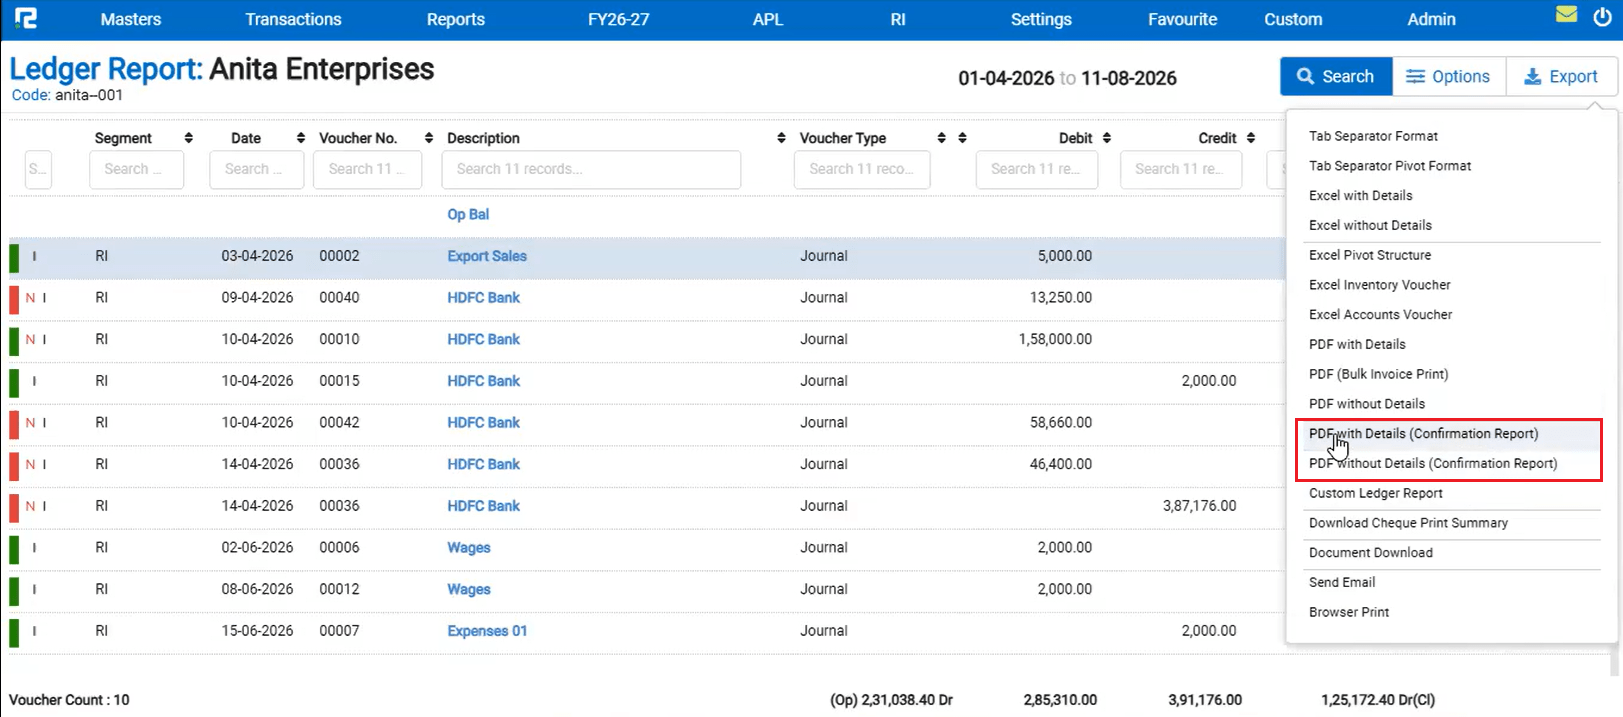This screenshot has height=717, width=1623.
Task: Choose Tab Separator Pivot Format export
Action: pyautogui.click(x=1390, y=166)
